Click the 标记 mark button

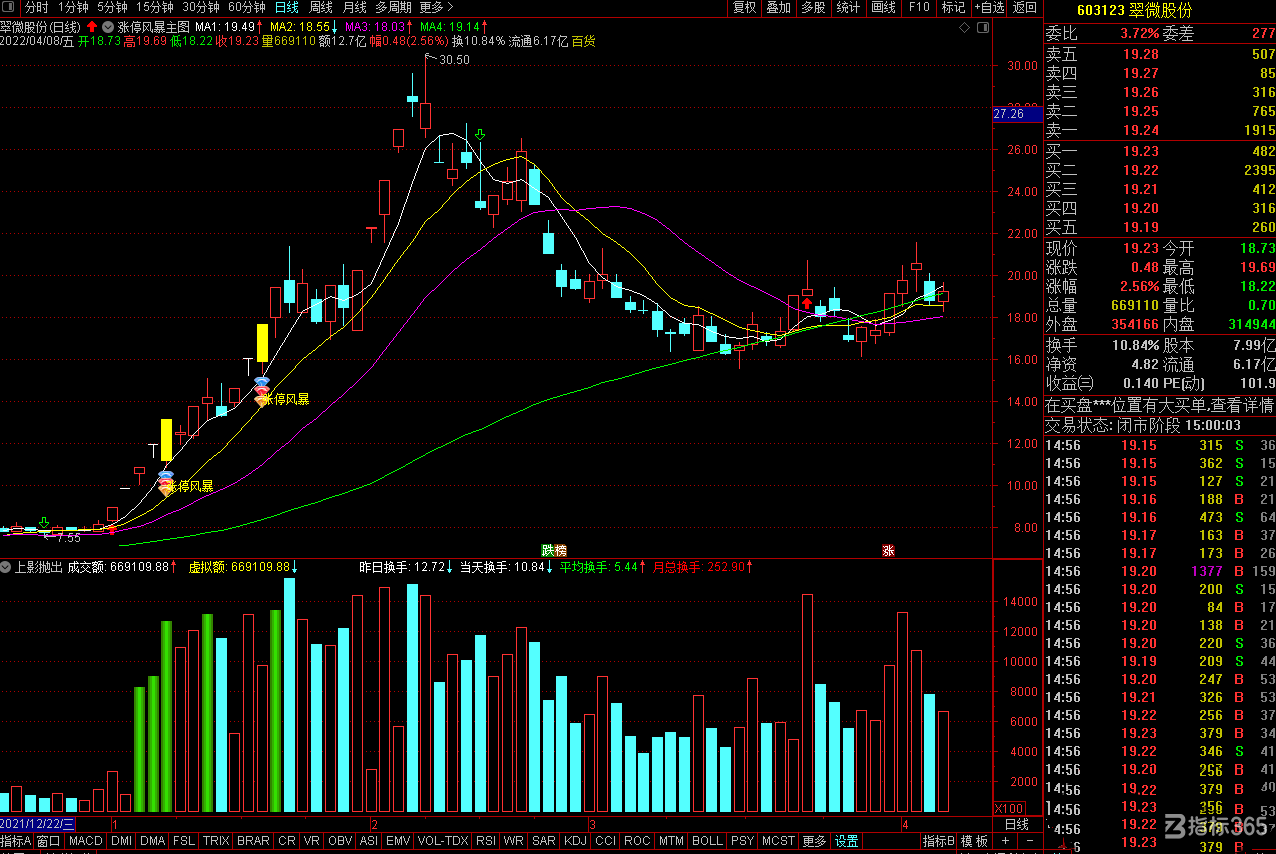point(953,7)
